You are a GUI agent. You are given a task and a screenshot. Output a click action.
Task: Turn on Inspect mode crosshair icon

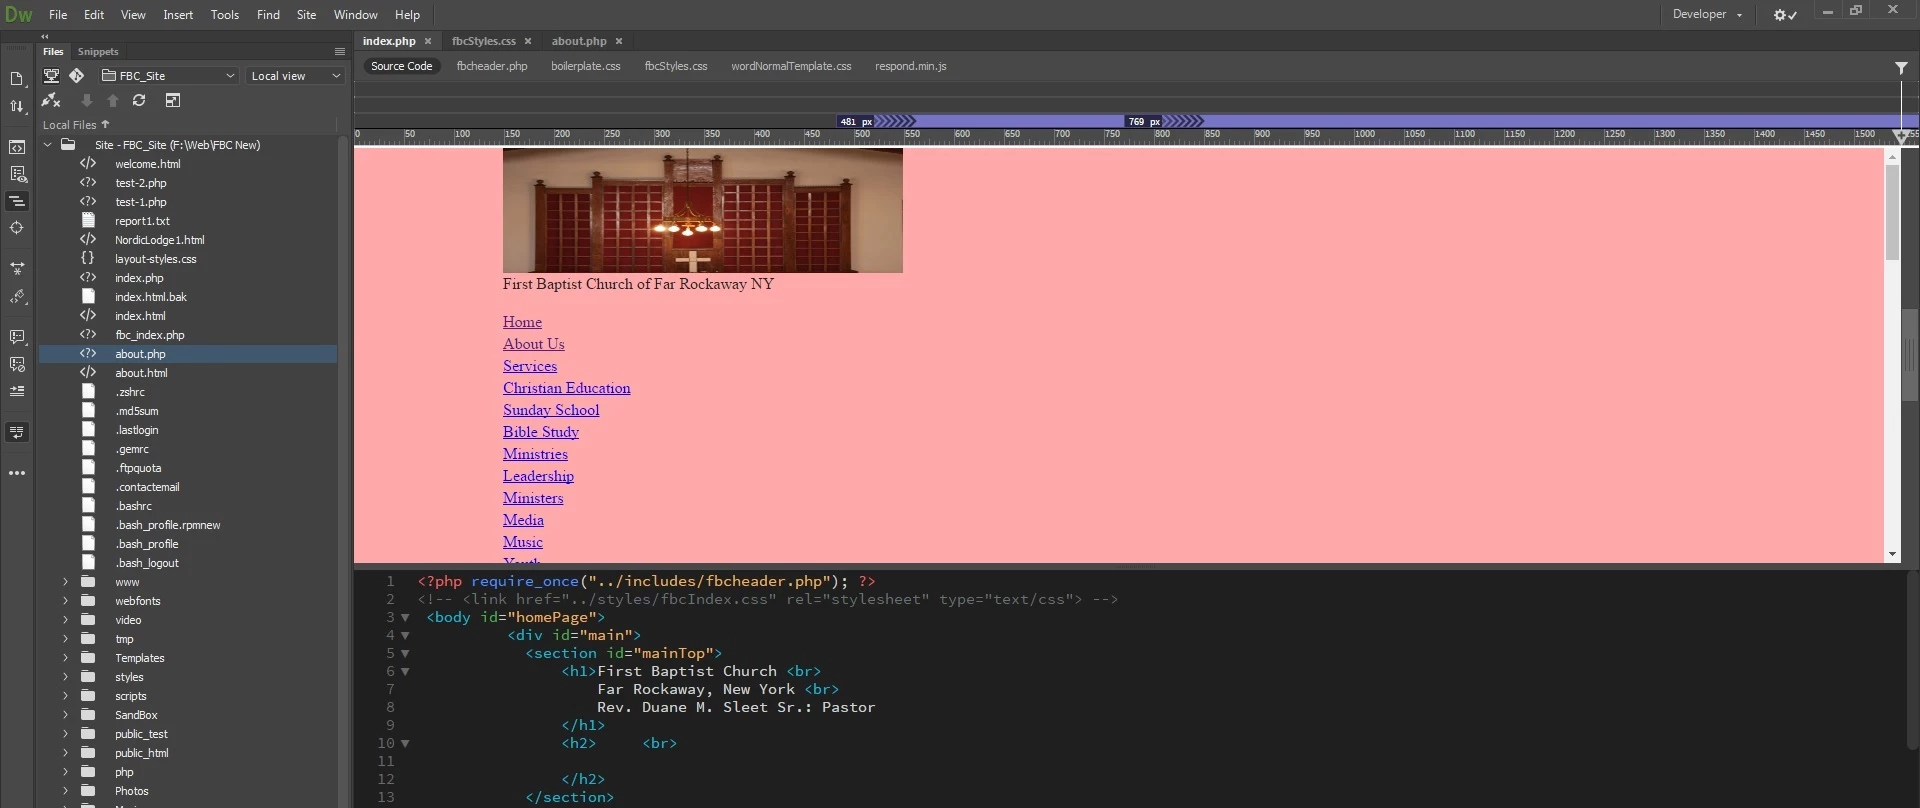click(x=16, y=228)
